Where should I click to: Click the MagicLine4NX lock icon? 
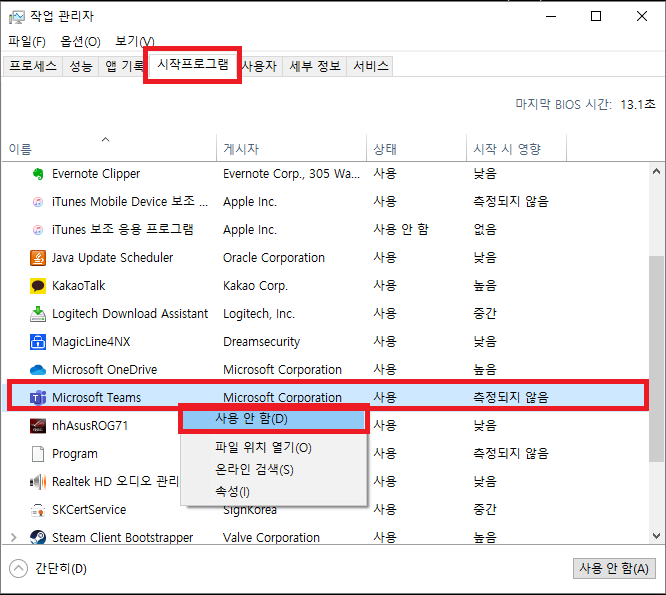(38, 342)
